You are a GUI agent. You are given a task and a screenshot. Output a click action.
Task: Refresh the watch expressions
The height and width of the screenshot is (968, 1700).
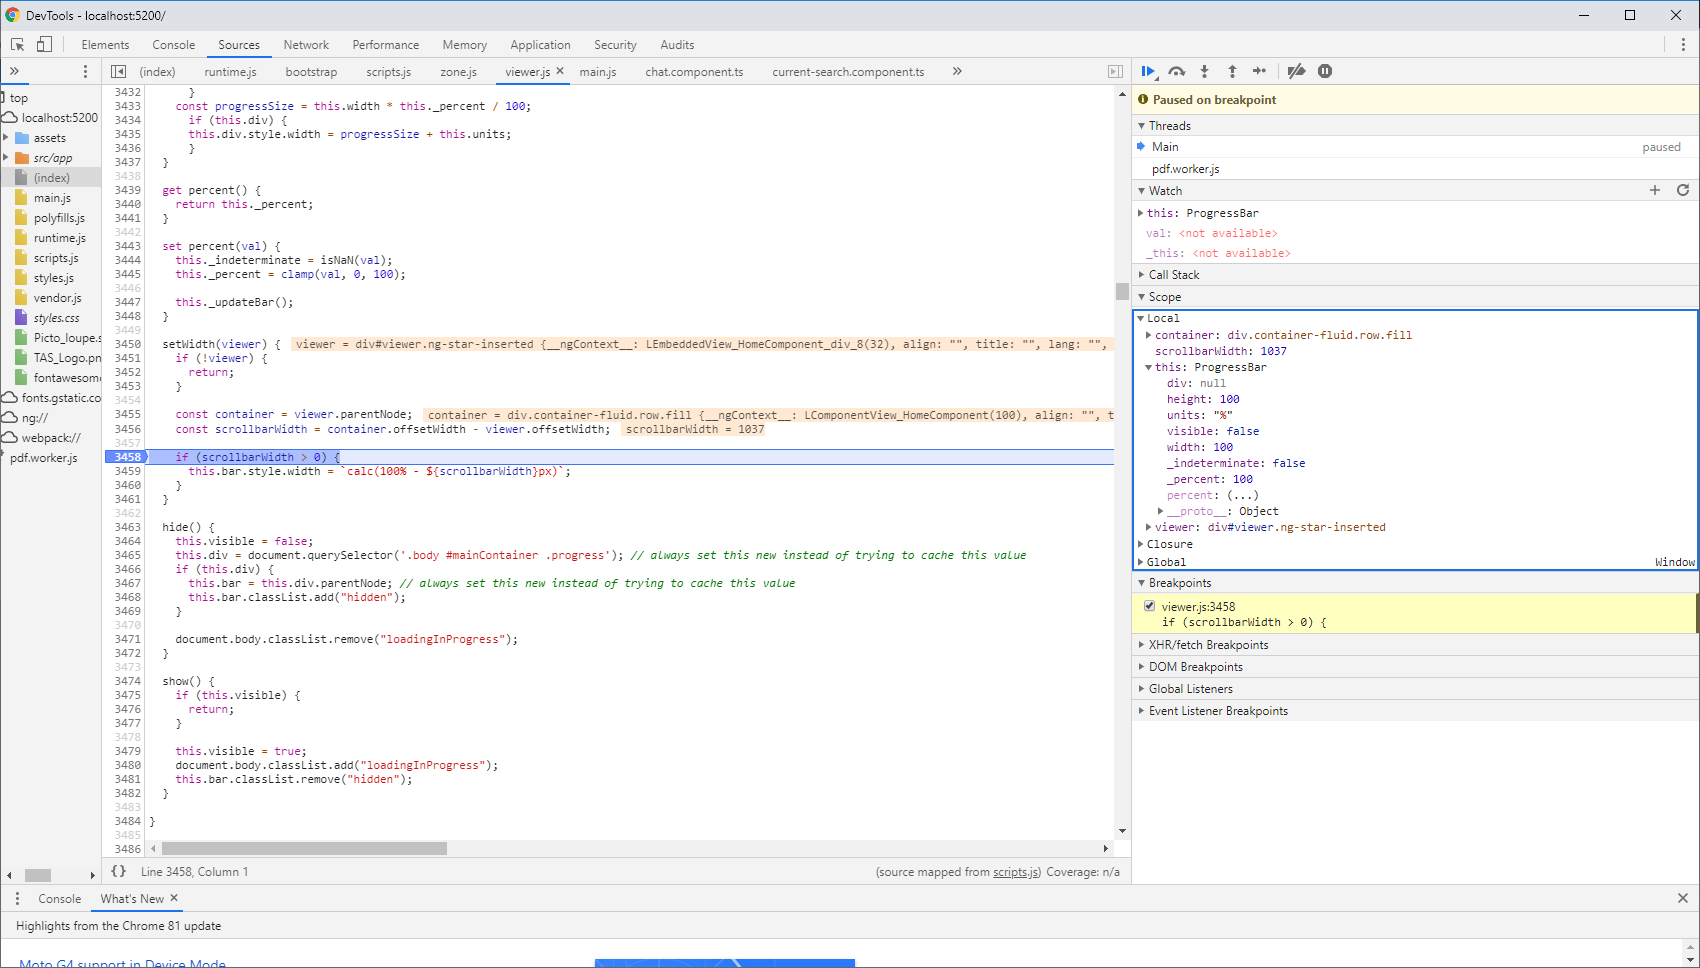click(1683, 190)
